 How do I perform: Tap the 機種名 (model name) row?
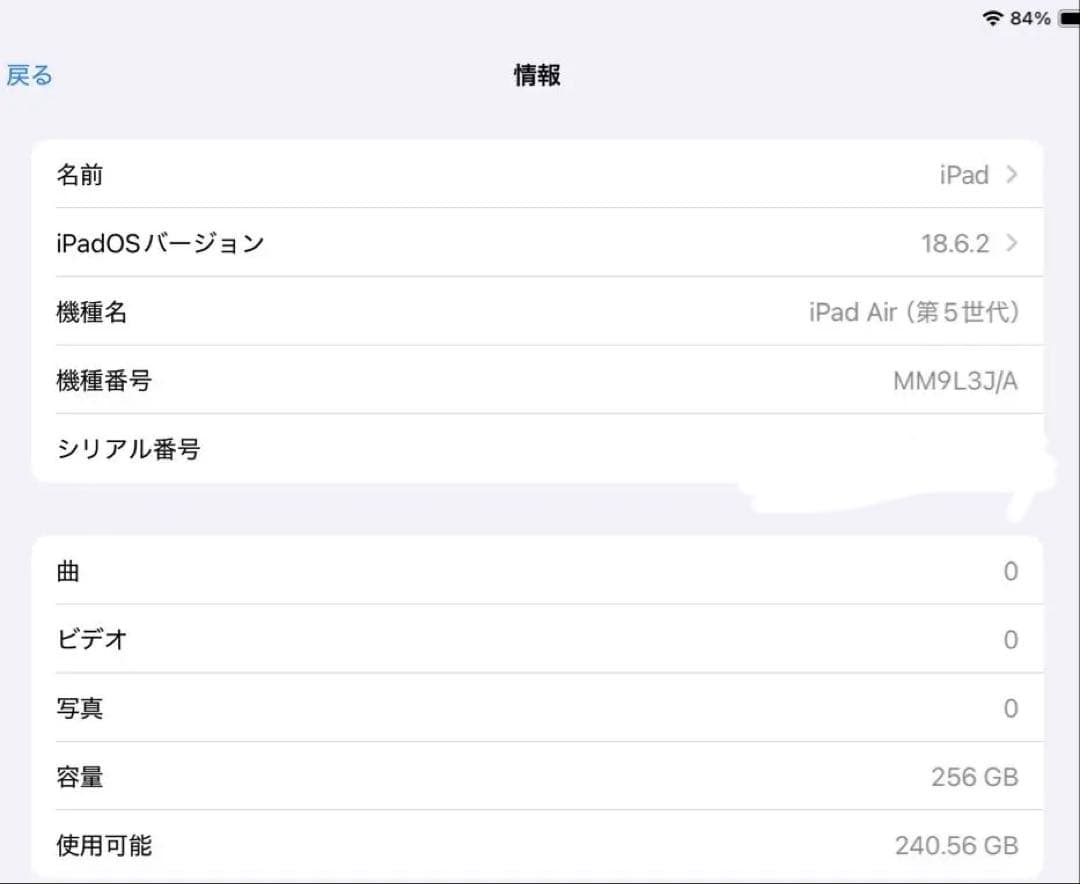click(540, 312)
